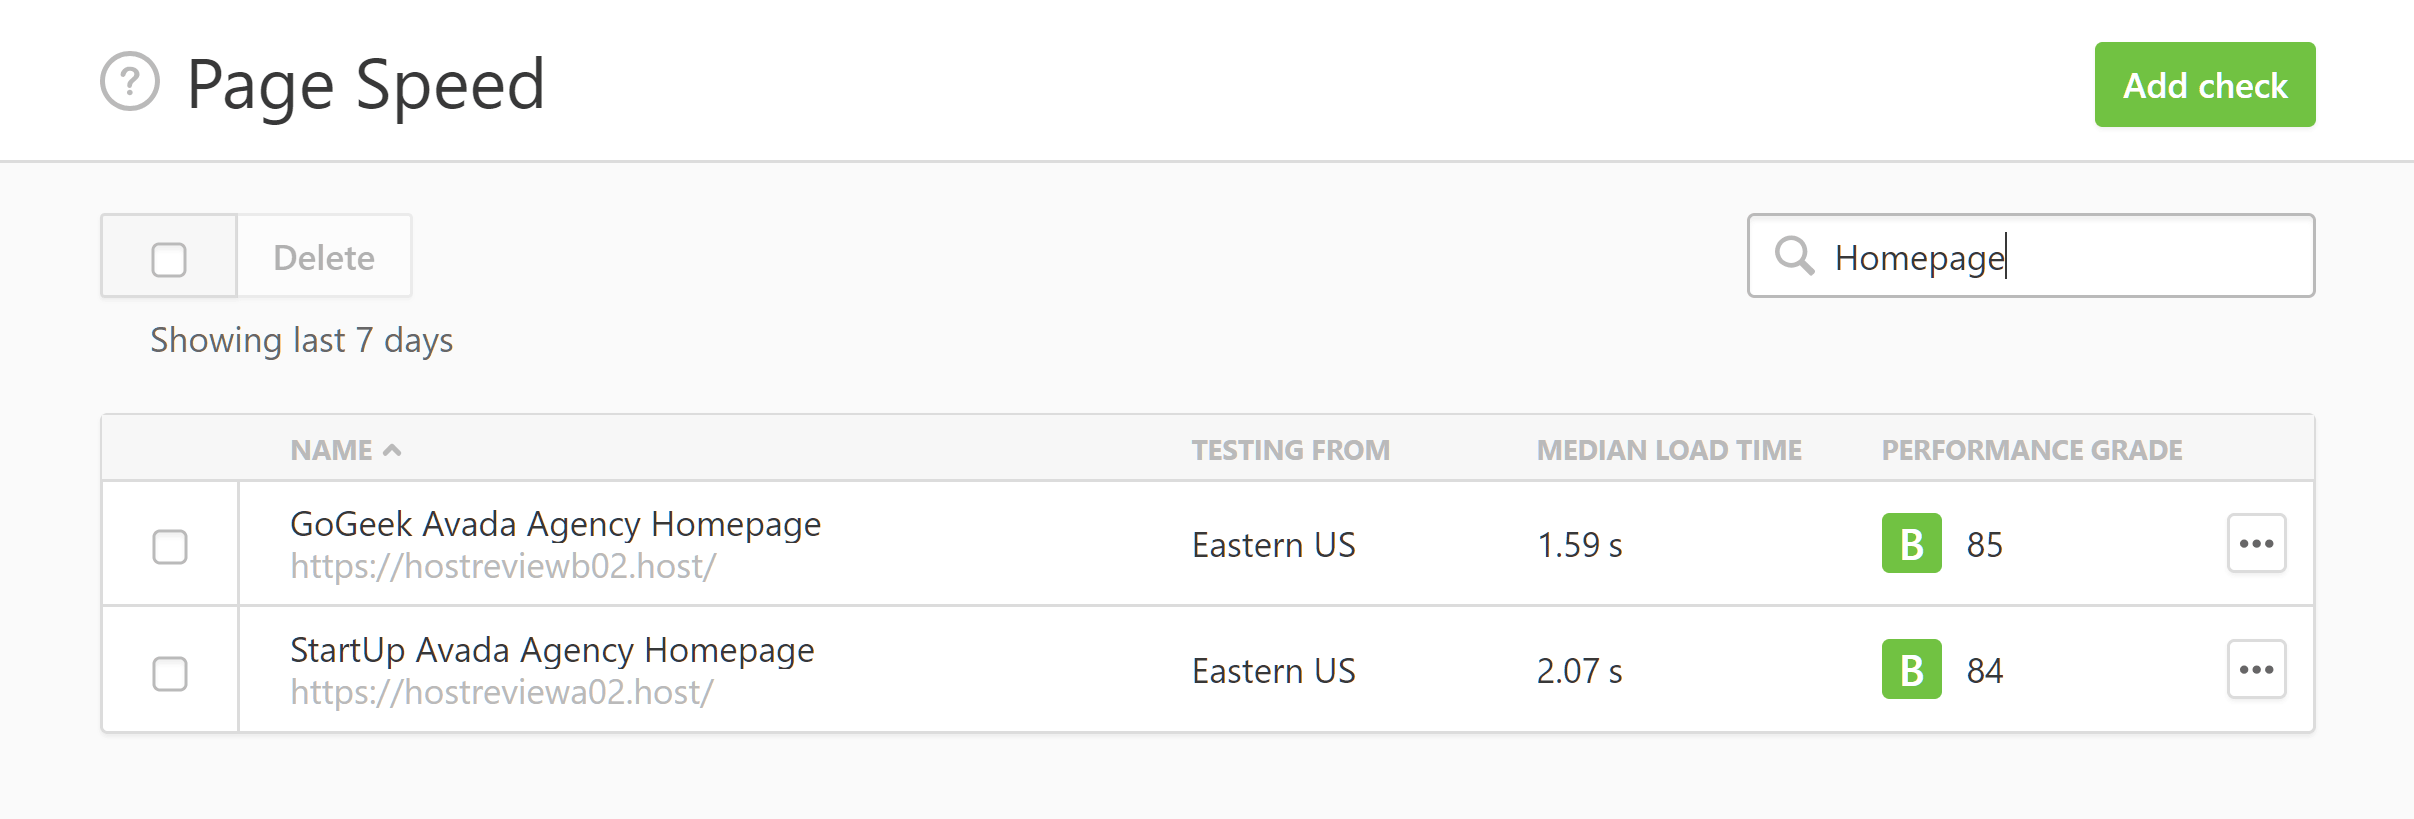Image resolution: width=2414 pixels, height=819 pixels.
Task: Tick the select-all checkbox beside Delete
Action: (x=169, y=259)
